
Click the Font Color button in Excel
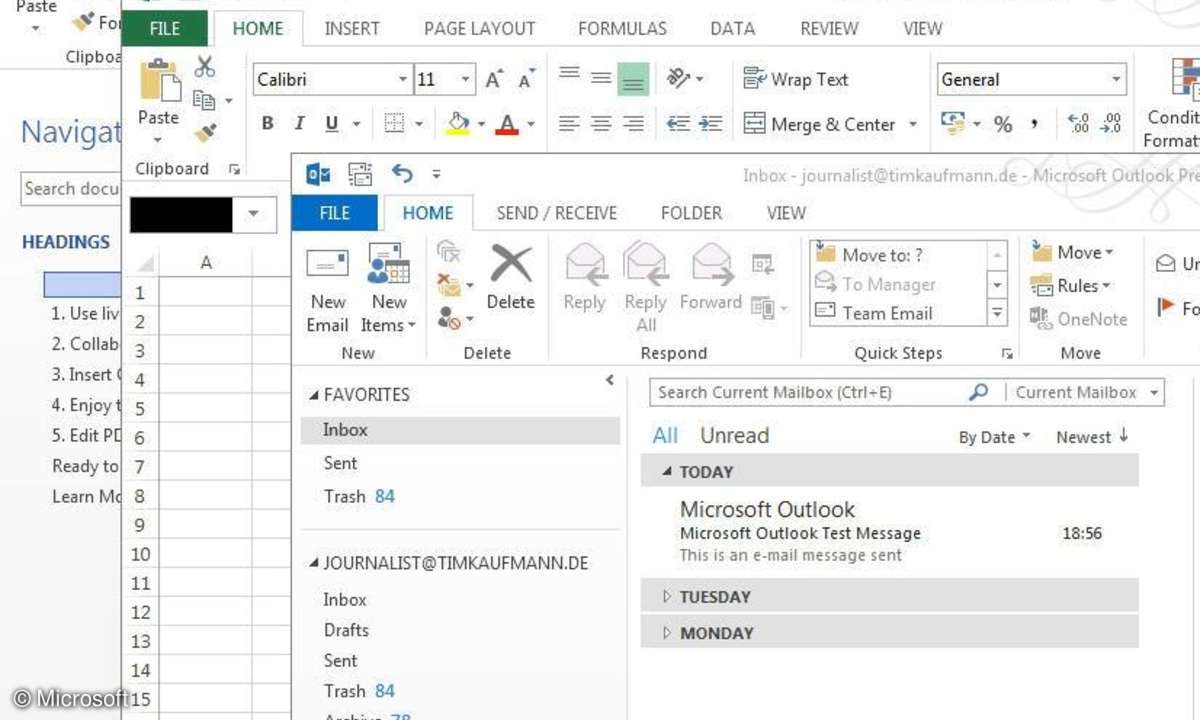508,124
